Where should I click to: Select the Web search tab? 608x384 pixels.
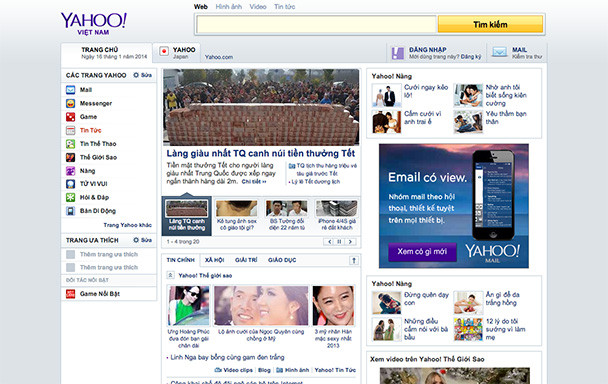[x=201, y=7]
